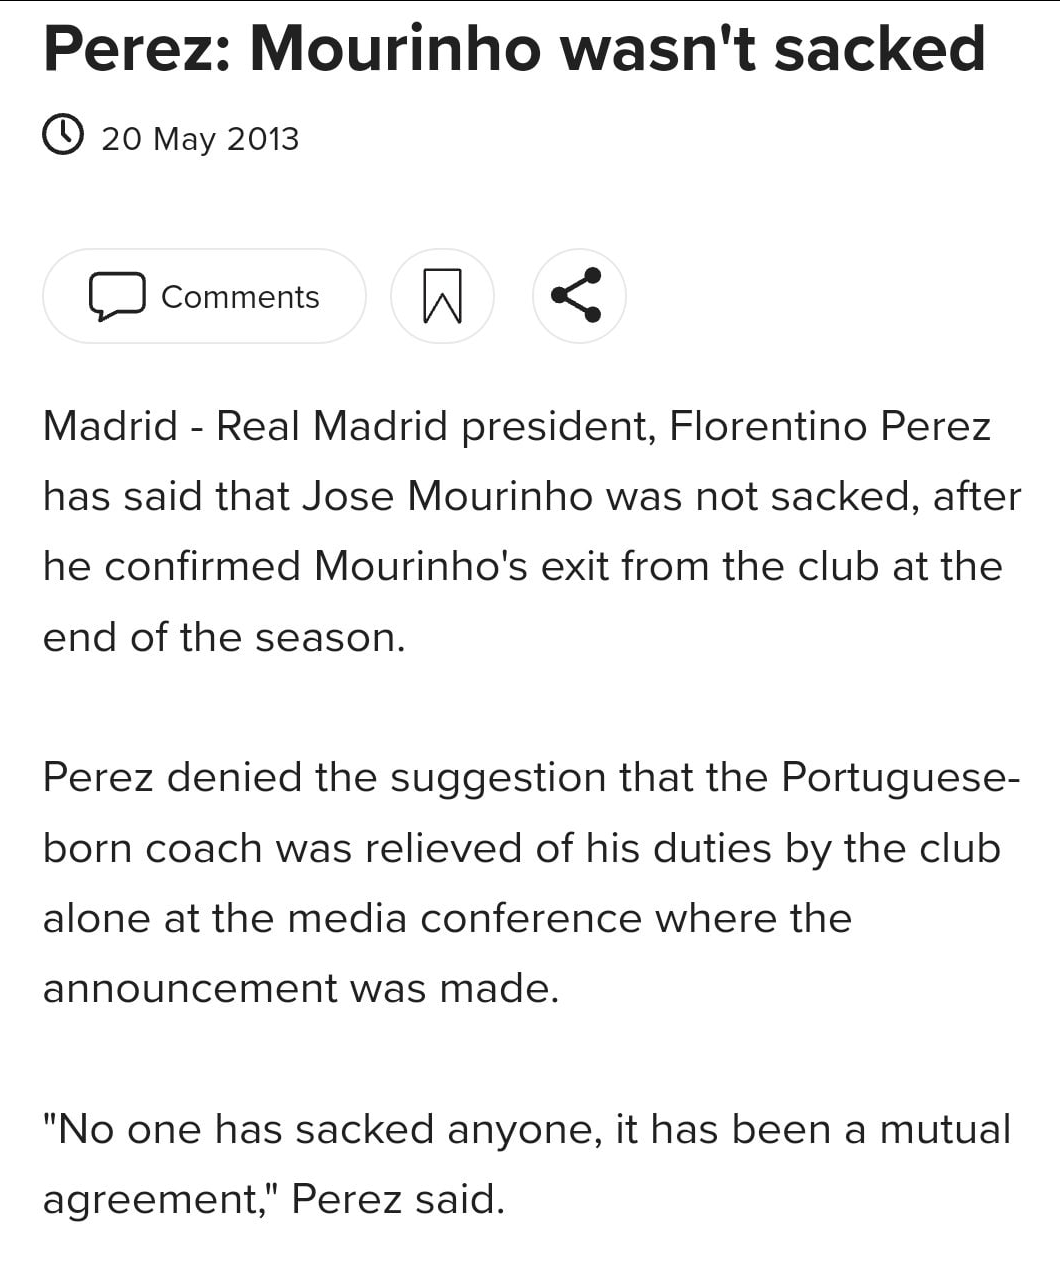Click 'Perez said.' at the end

[398, 1199]
